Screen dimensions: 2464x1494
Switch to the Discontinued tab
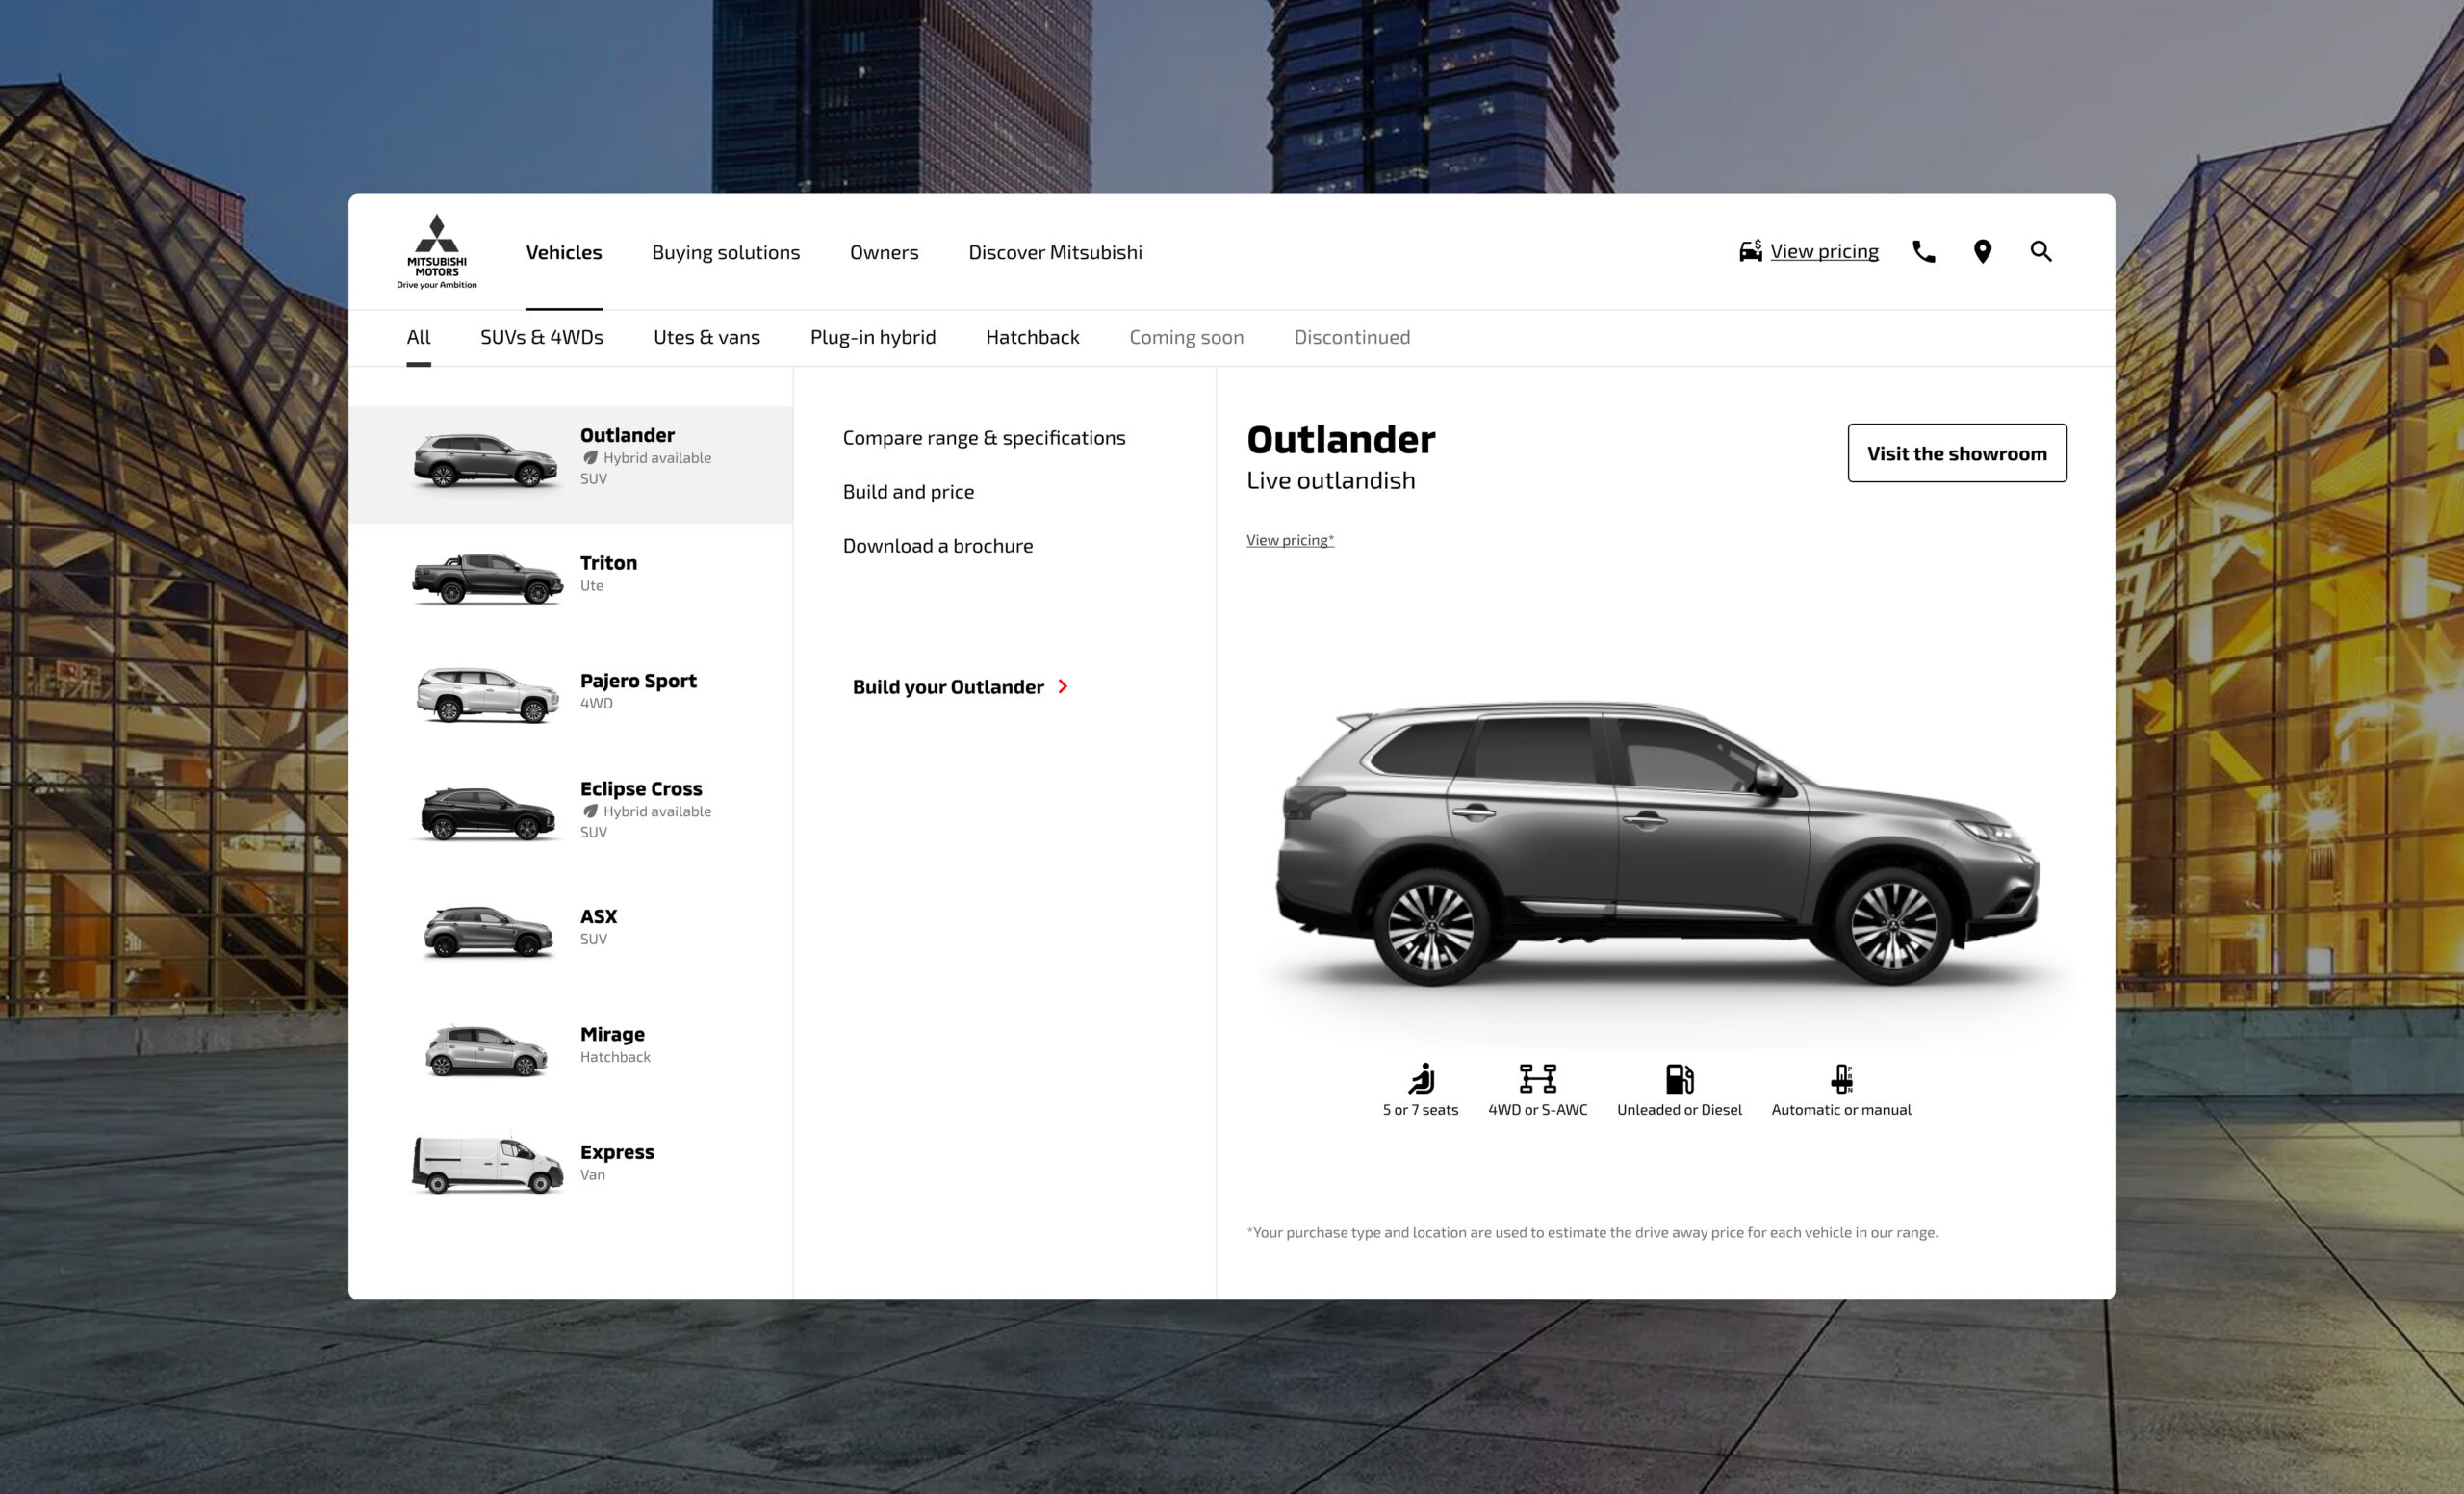pyautogui.click(x=1352, y=337)
